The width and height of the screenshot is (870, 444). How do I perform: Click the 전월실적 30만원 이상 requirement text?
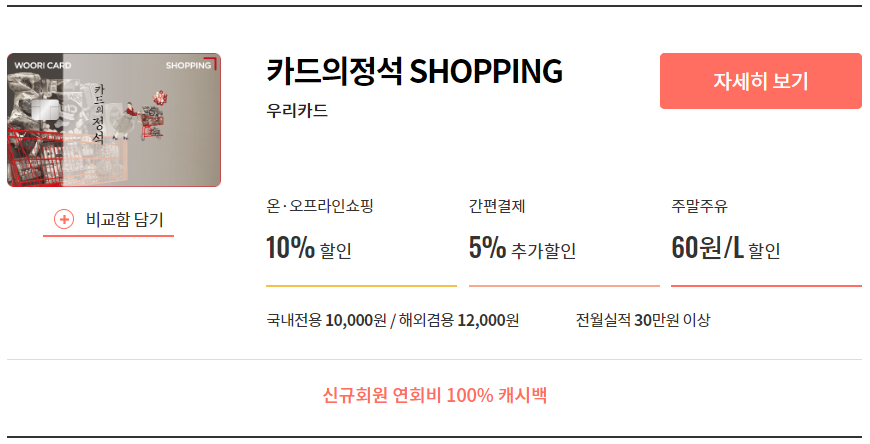pyautogui.click(x=643, y=320)
